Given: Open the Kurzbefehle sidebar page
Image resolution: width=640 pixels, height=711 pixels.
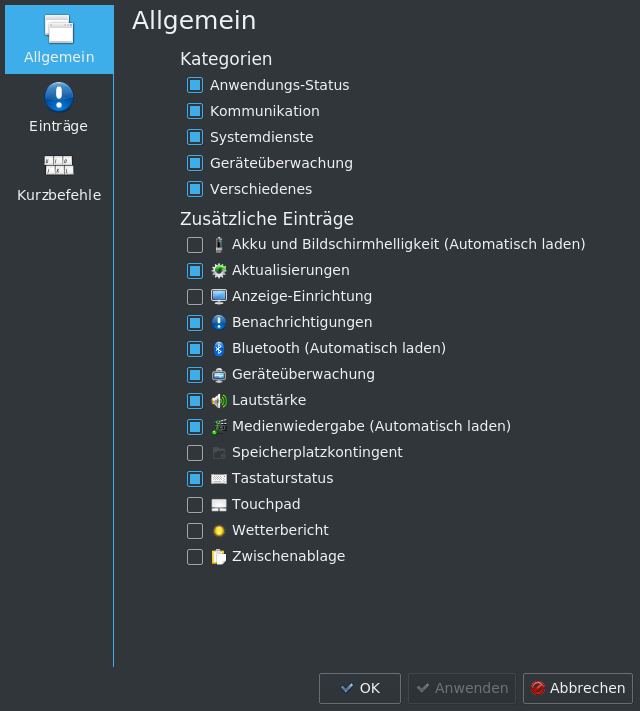Looking at the screenshot, I should click(x=59, y=177).
